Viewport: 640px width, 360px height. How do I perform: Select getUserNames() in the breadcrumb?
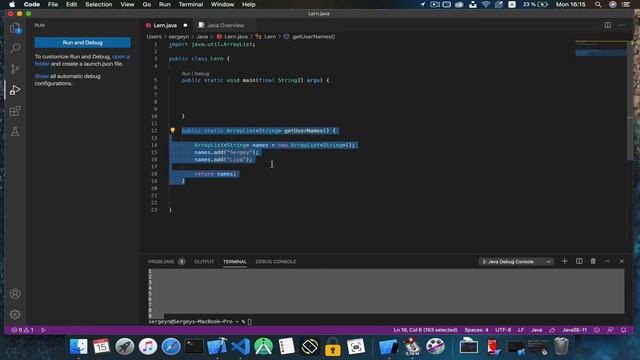pyautogui.click(x=313, y=37)
